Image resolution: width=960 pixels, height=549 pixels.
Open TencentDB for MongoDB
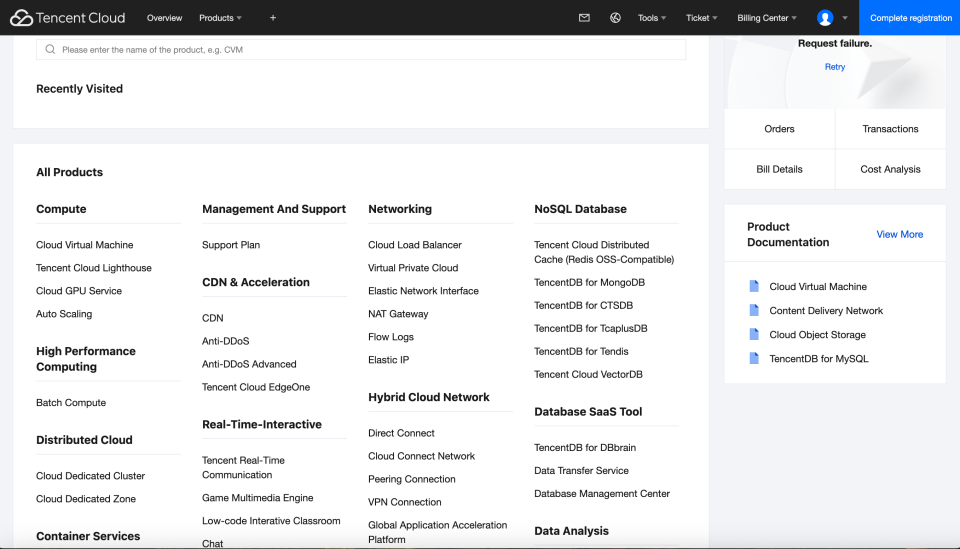pos(589,282)
